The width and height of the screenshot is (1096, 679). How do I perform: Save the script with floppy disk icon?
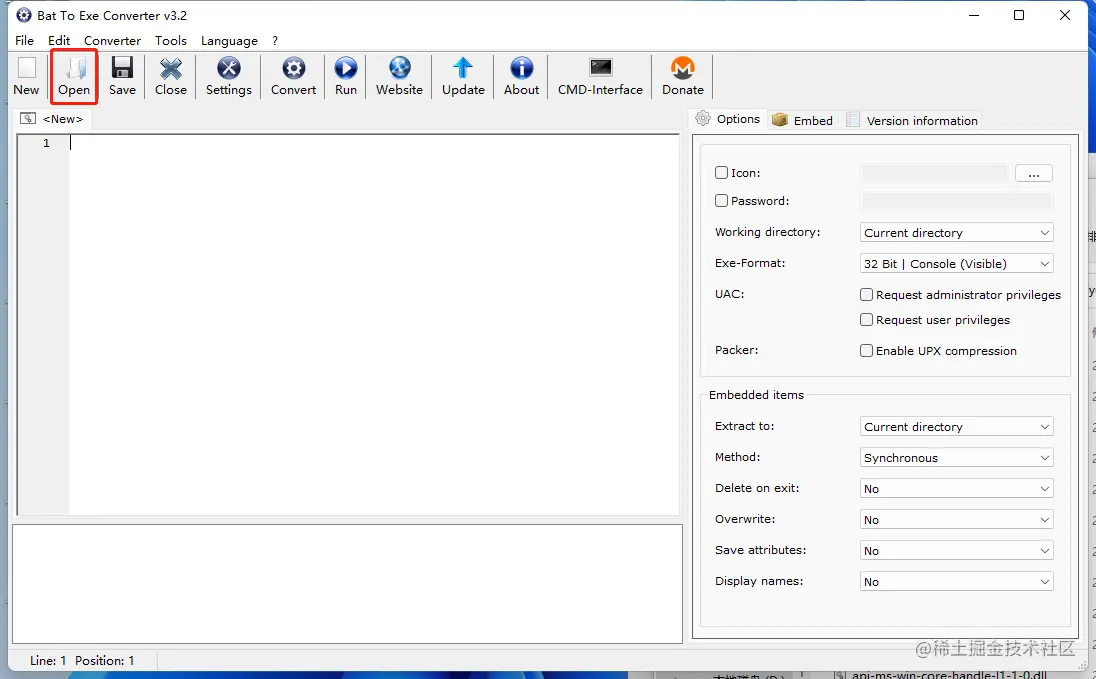click(122, 76)
